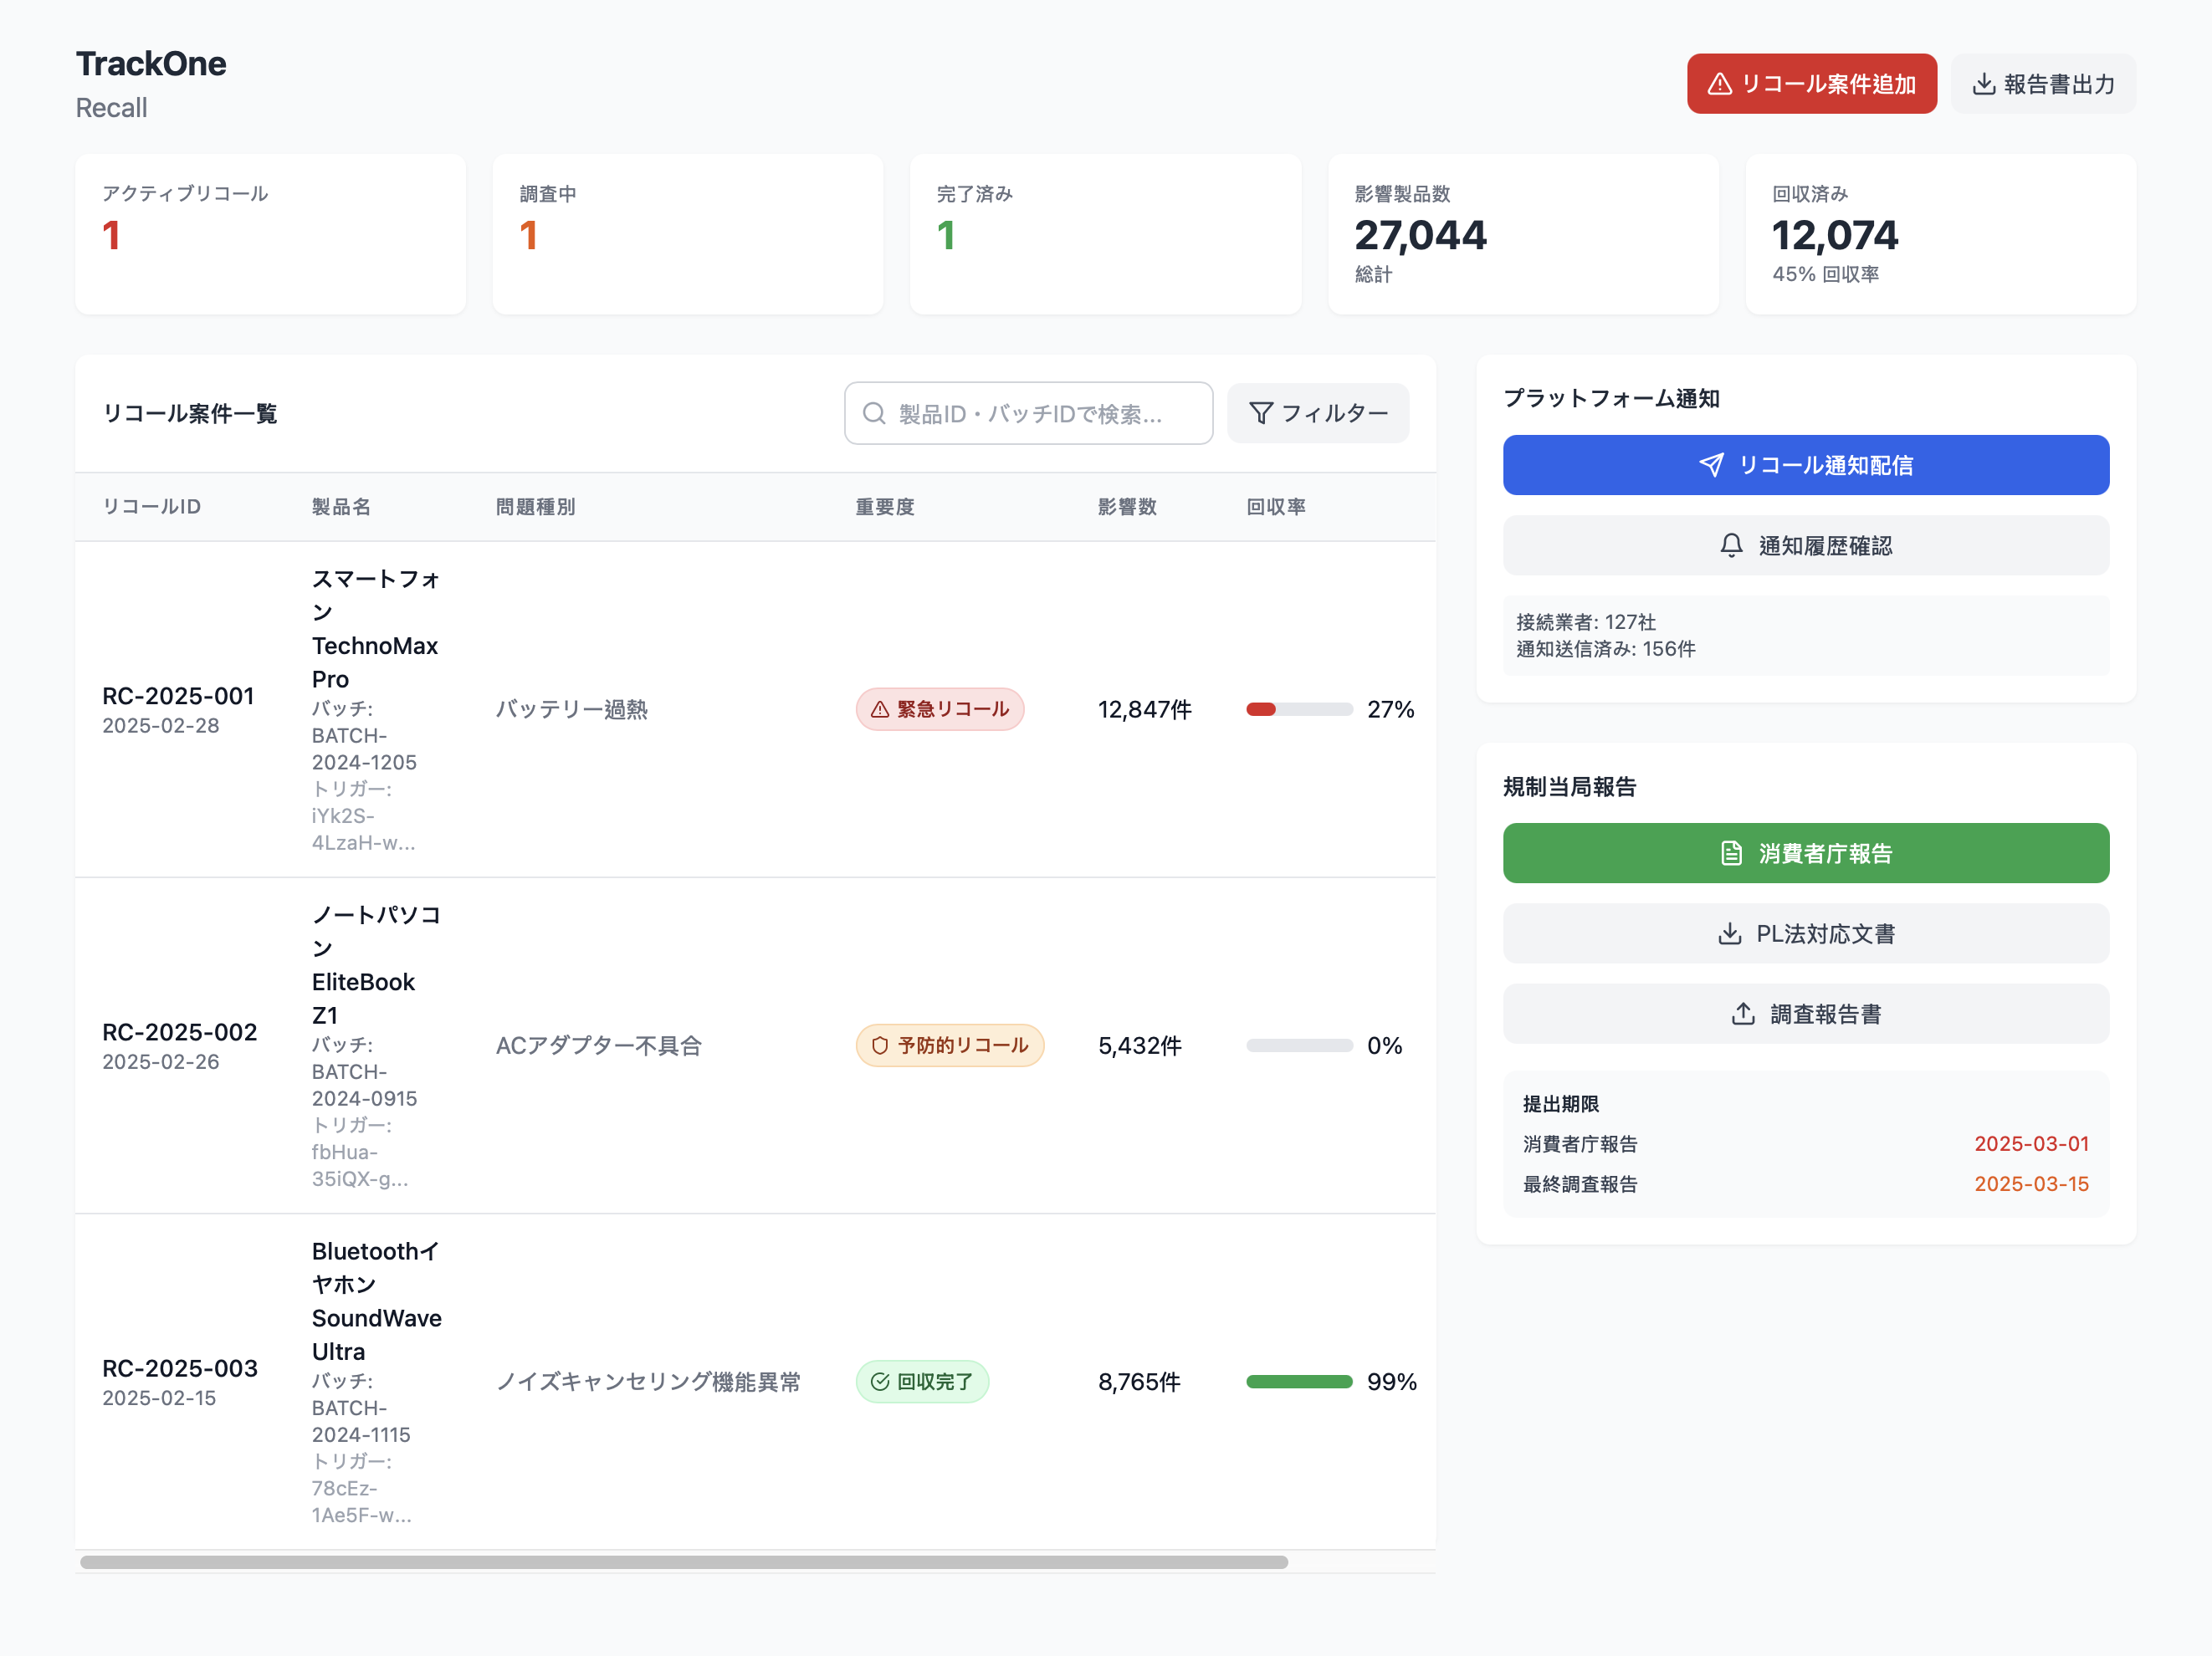
Task: Click the warning icon on リコール案件追加
Action: point(1719,84)
